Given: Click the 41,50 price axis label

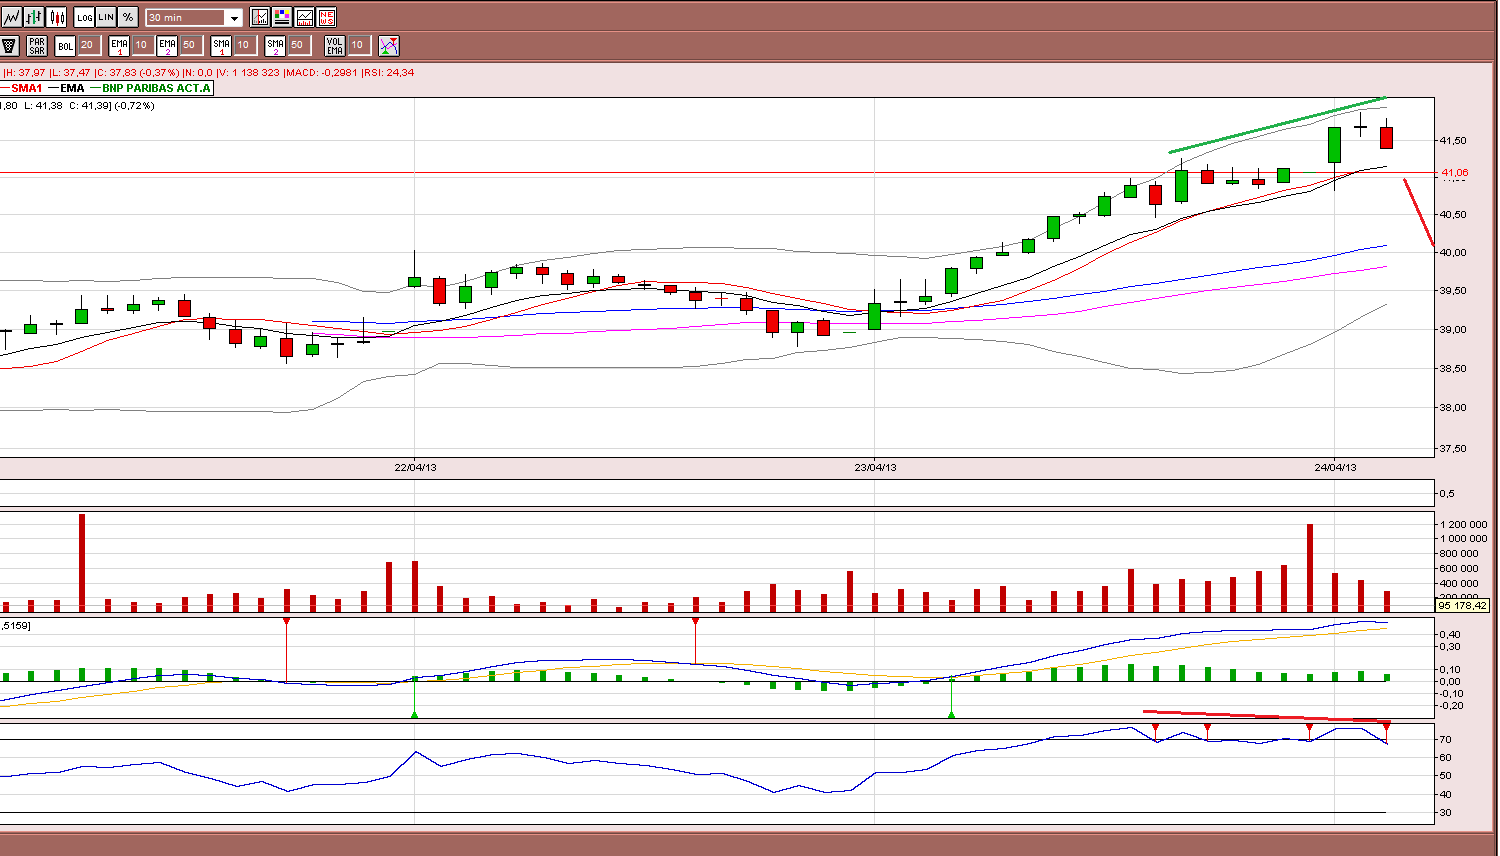Looking at the screenshot, I should pyautogui.click(x=1452, y=141).
